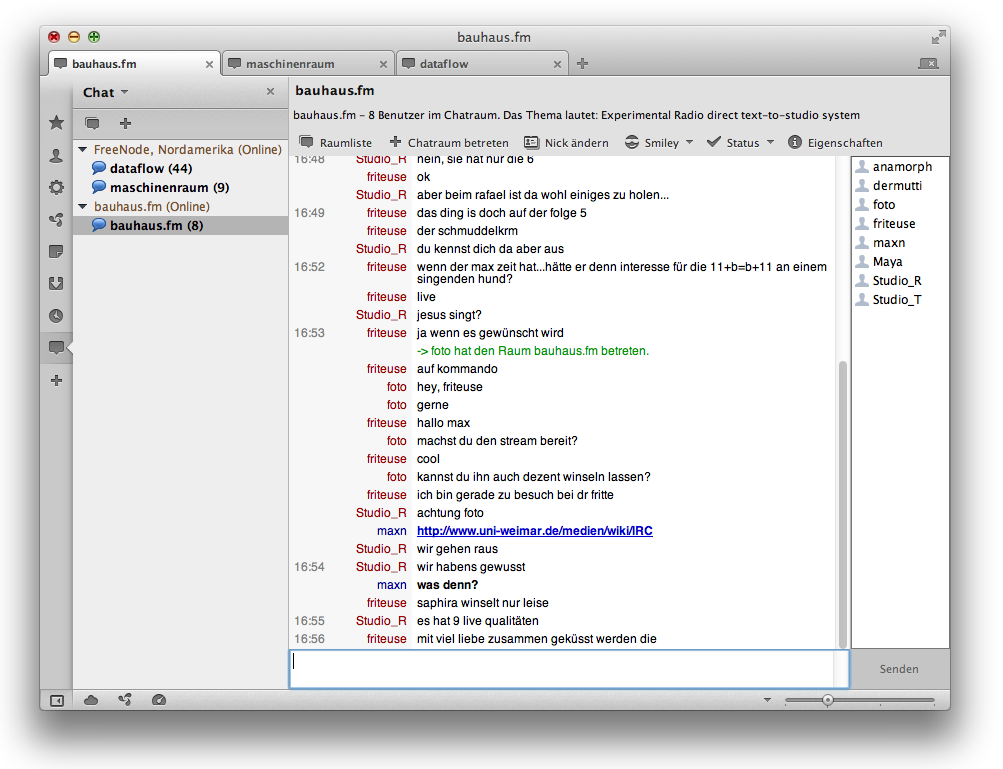
Task: Click Nick ändern to change nickname
Action: coord(566,143)
